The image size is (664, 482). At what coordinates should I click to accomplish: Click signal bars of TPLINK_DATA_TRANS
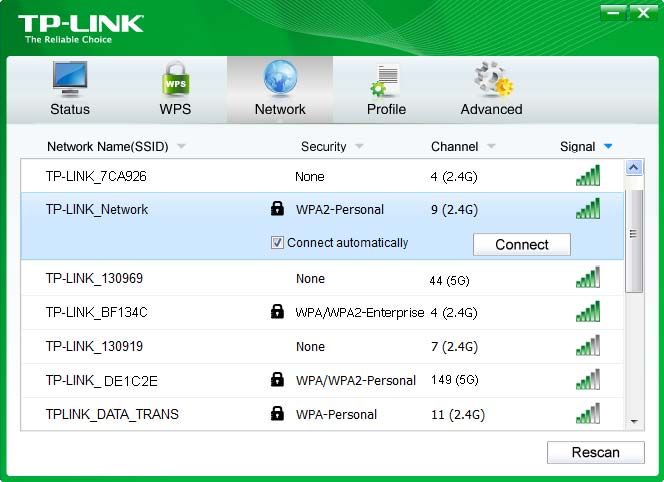point(588,413)
